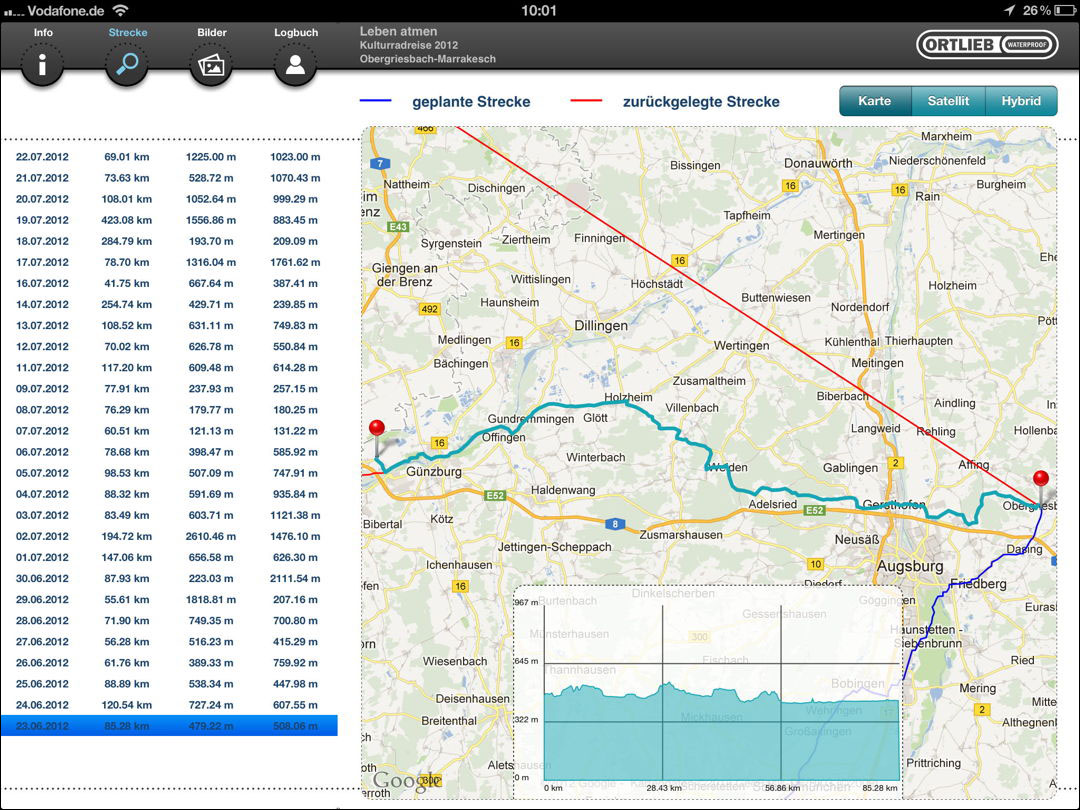Viewport: 1080px width, 810px height.
Task: Switch map to Satellit view
Action: [948, 101]
